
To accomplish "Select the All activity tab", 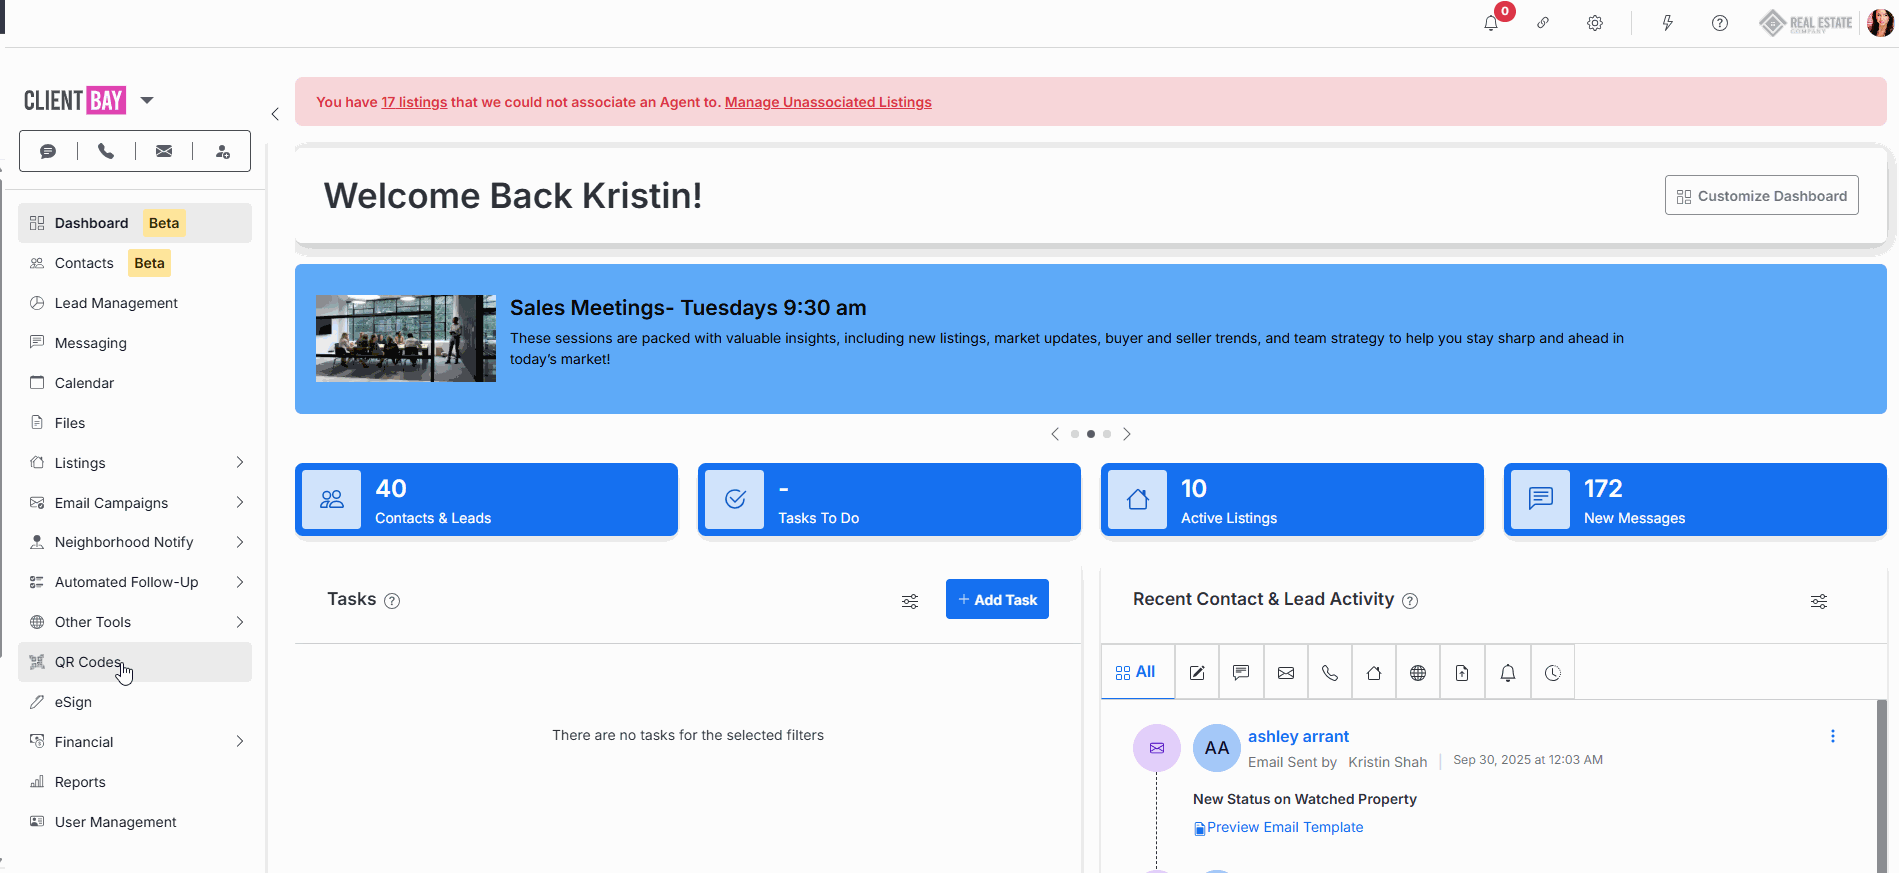I will pyautogui.click(x=1137, y=673).
